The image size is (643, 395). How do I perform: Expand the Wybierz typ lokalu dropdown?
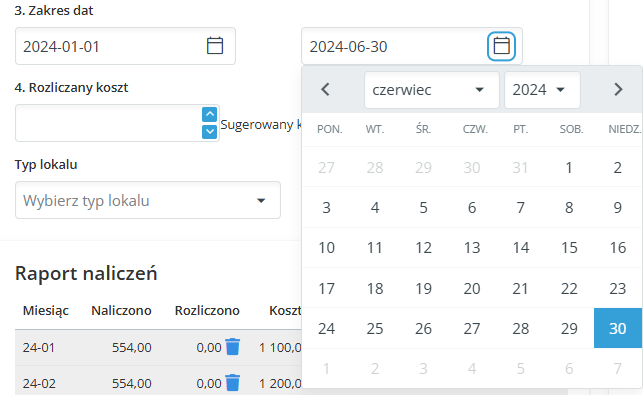point(148,200)
